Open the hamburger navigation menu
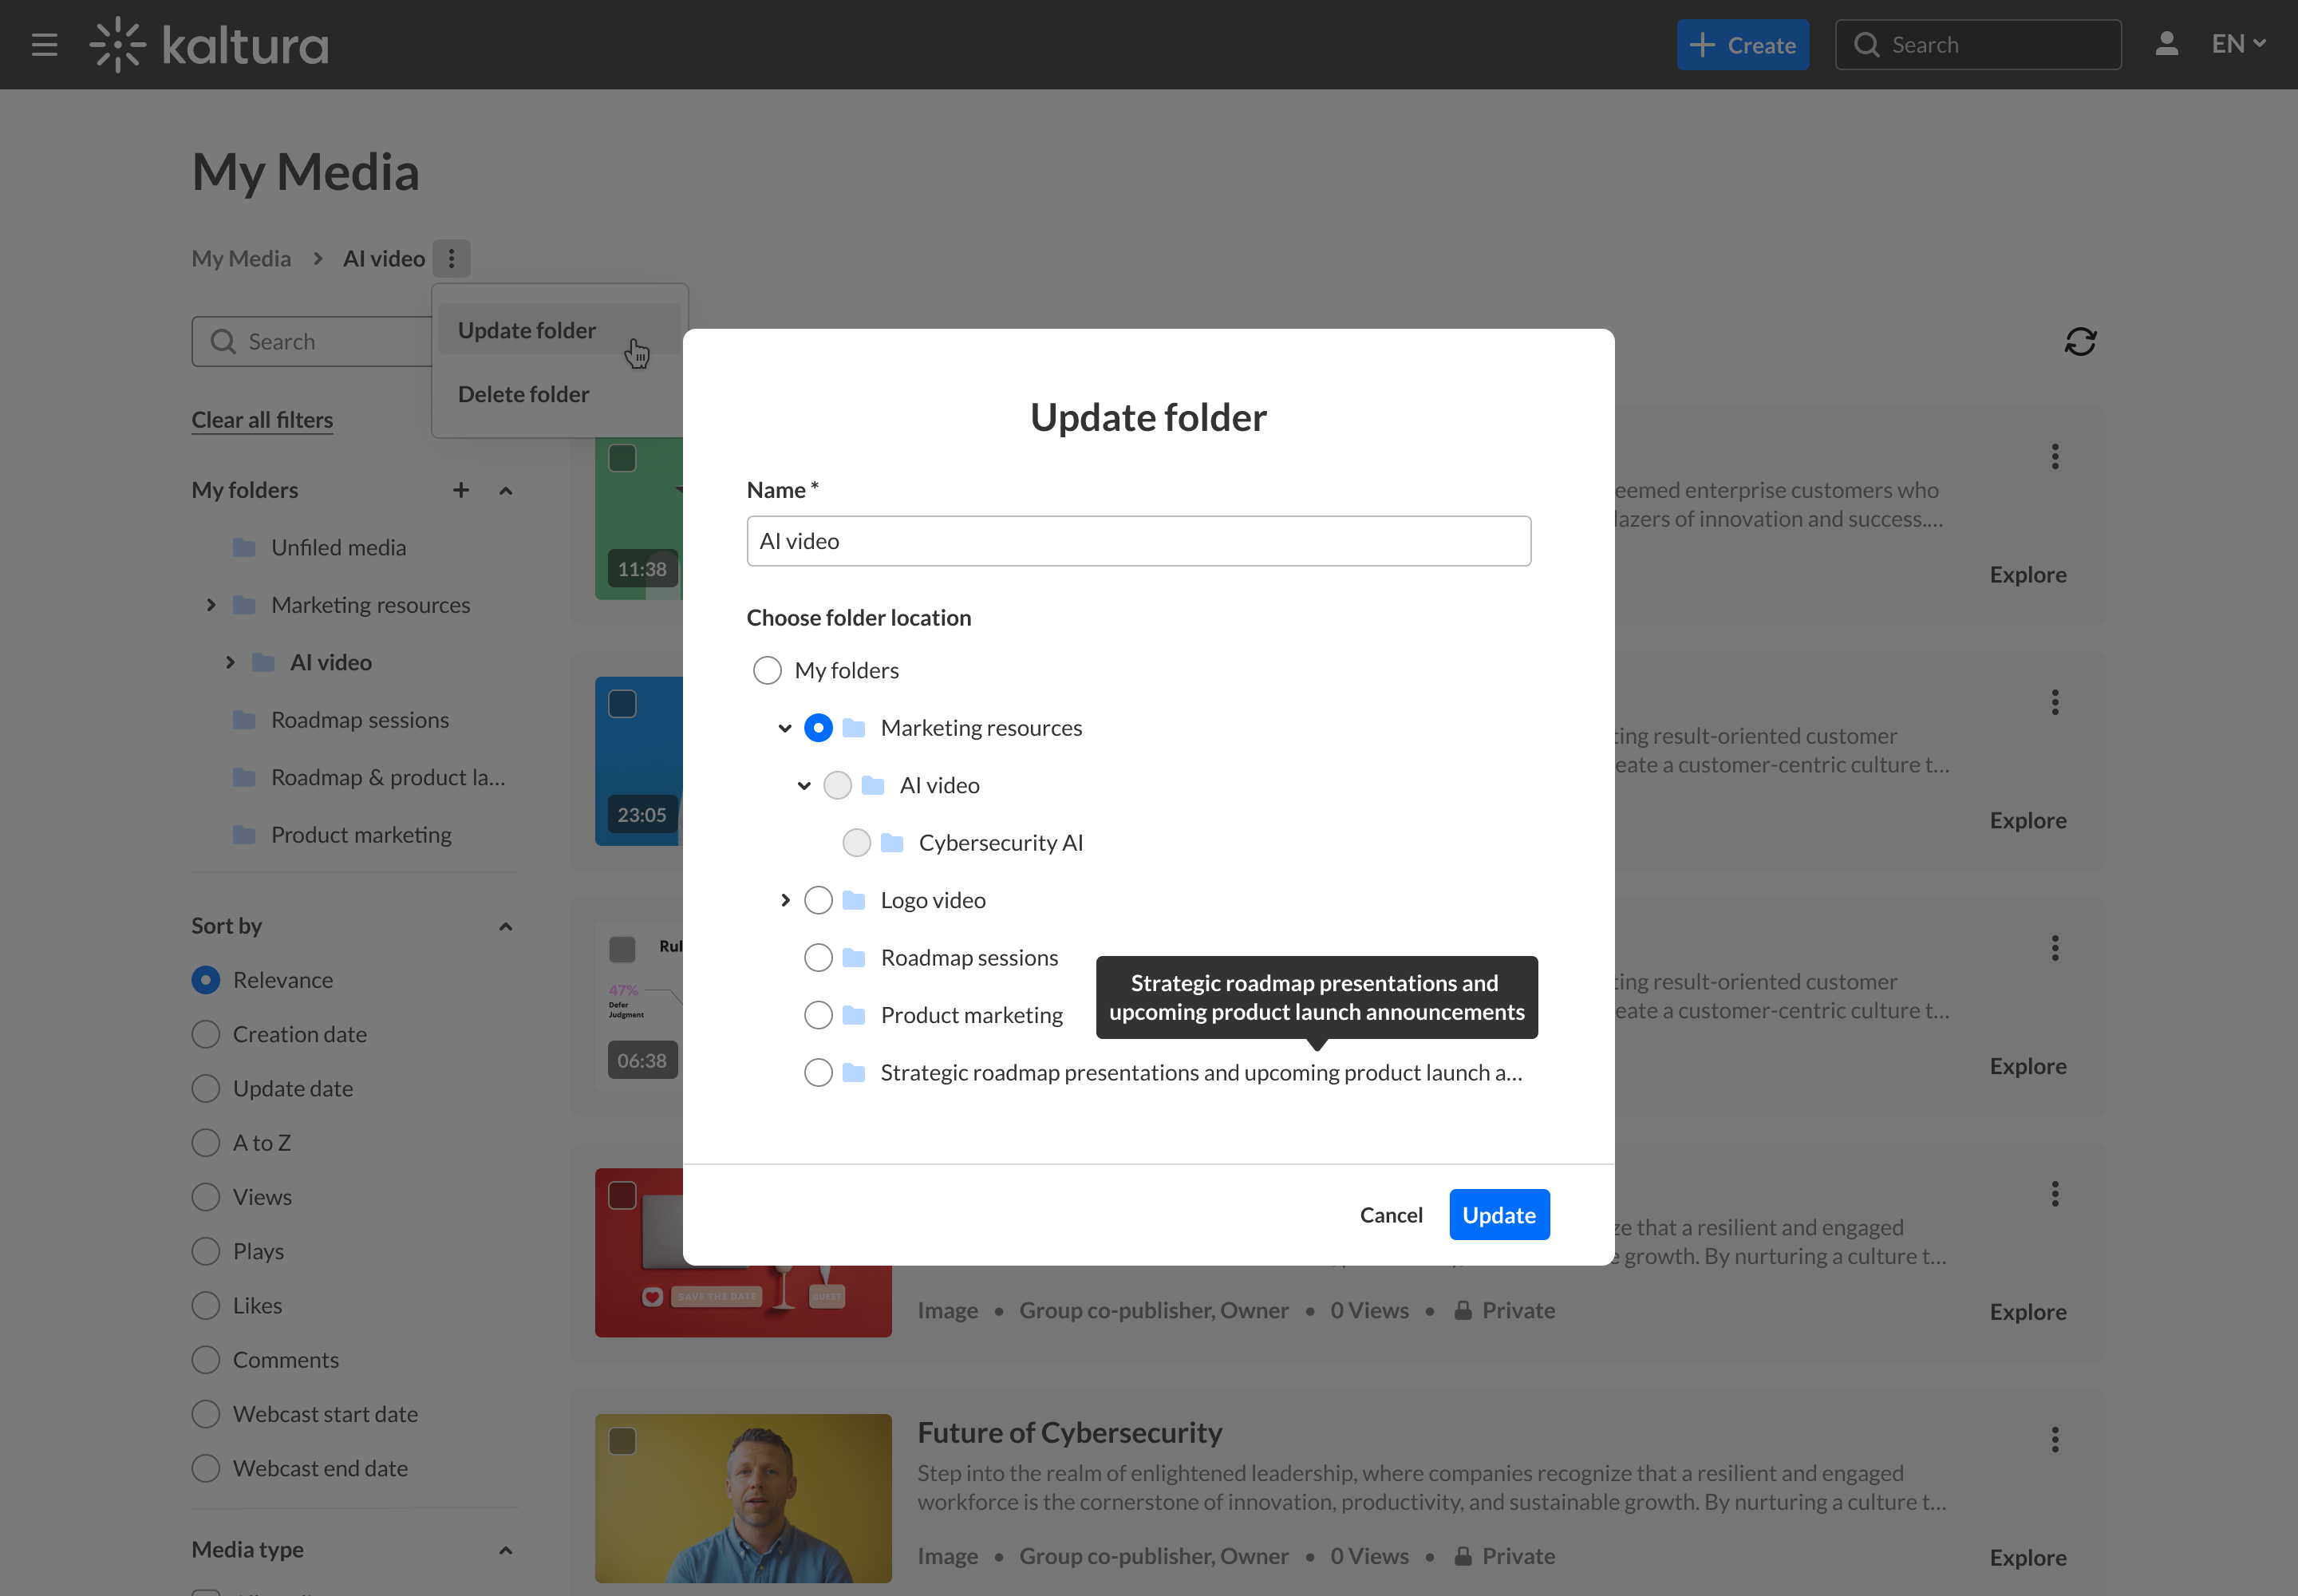The height and width of the screenshot is (1596, 2298). coord(44,45)
